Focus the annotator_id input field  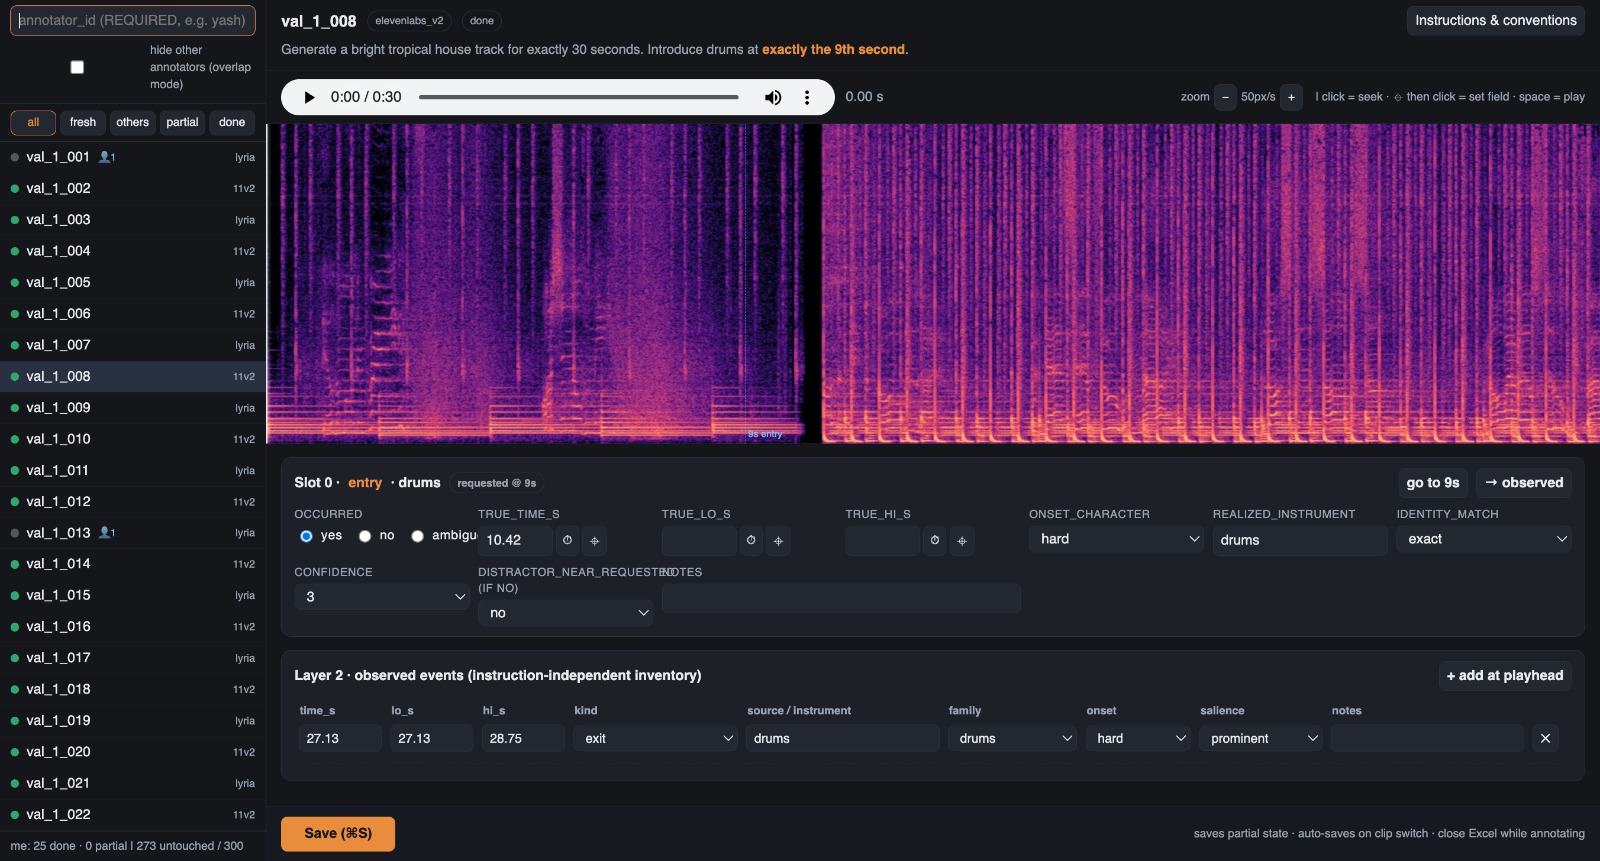[133, 20]
